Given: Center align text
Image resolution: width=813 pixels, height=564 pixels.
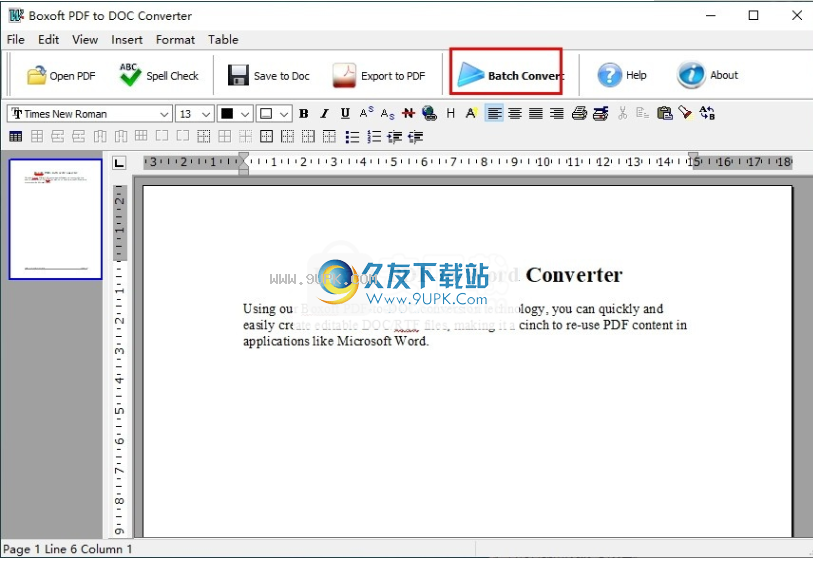Looking at the screenshot, I should 515,114.
